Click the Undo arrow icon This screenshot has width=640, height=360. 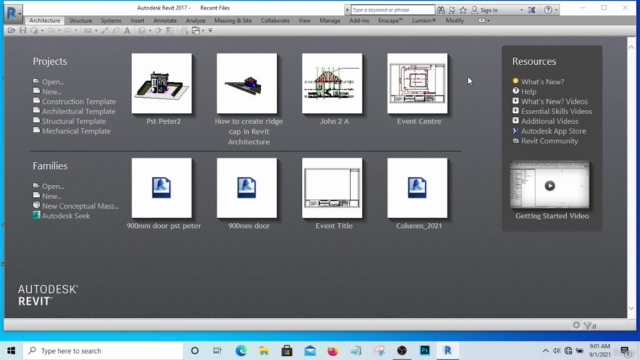[51, 31]
